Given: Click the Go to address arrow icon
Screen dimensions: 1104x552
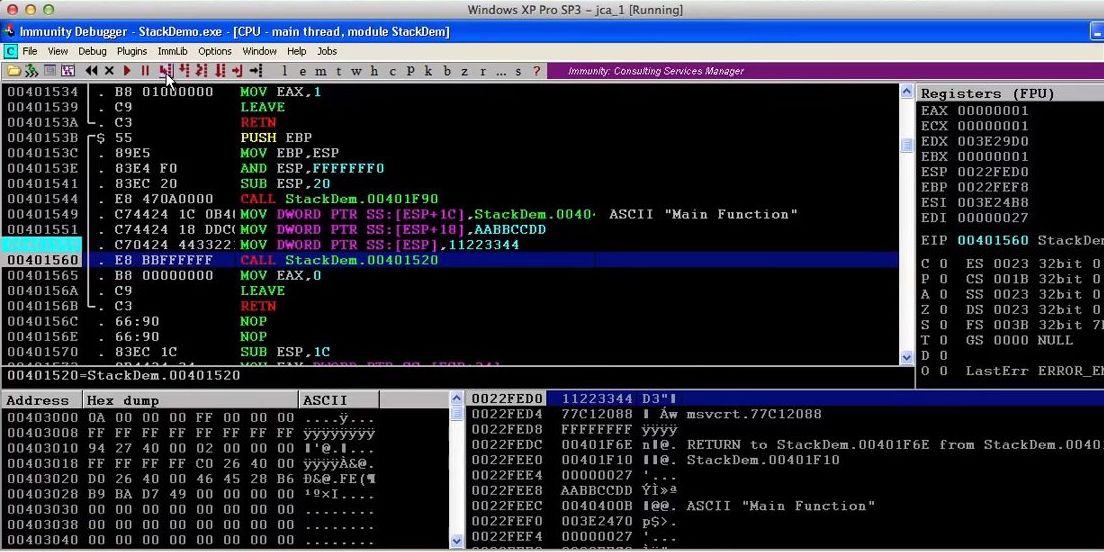Looking at the screenshot, I should point(256,70).
